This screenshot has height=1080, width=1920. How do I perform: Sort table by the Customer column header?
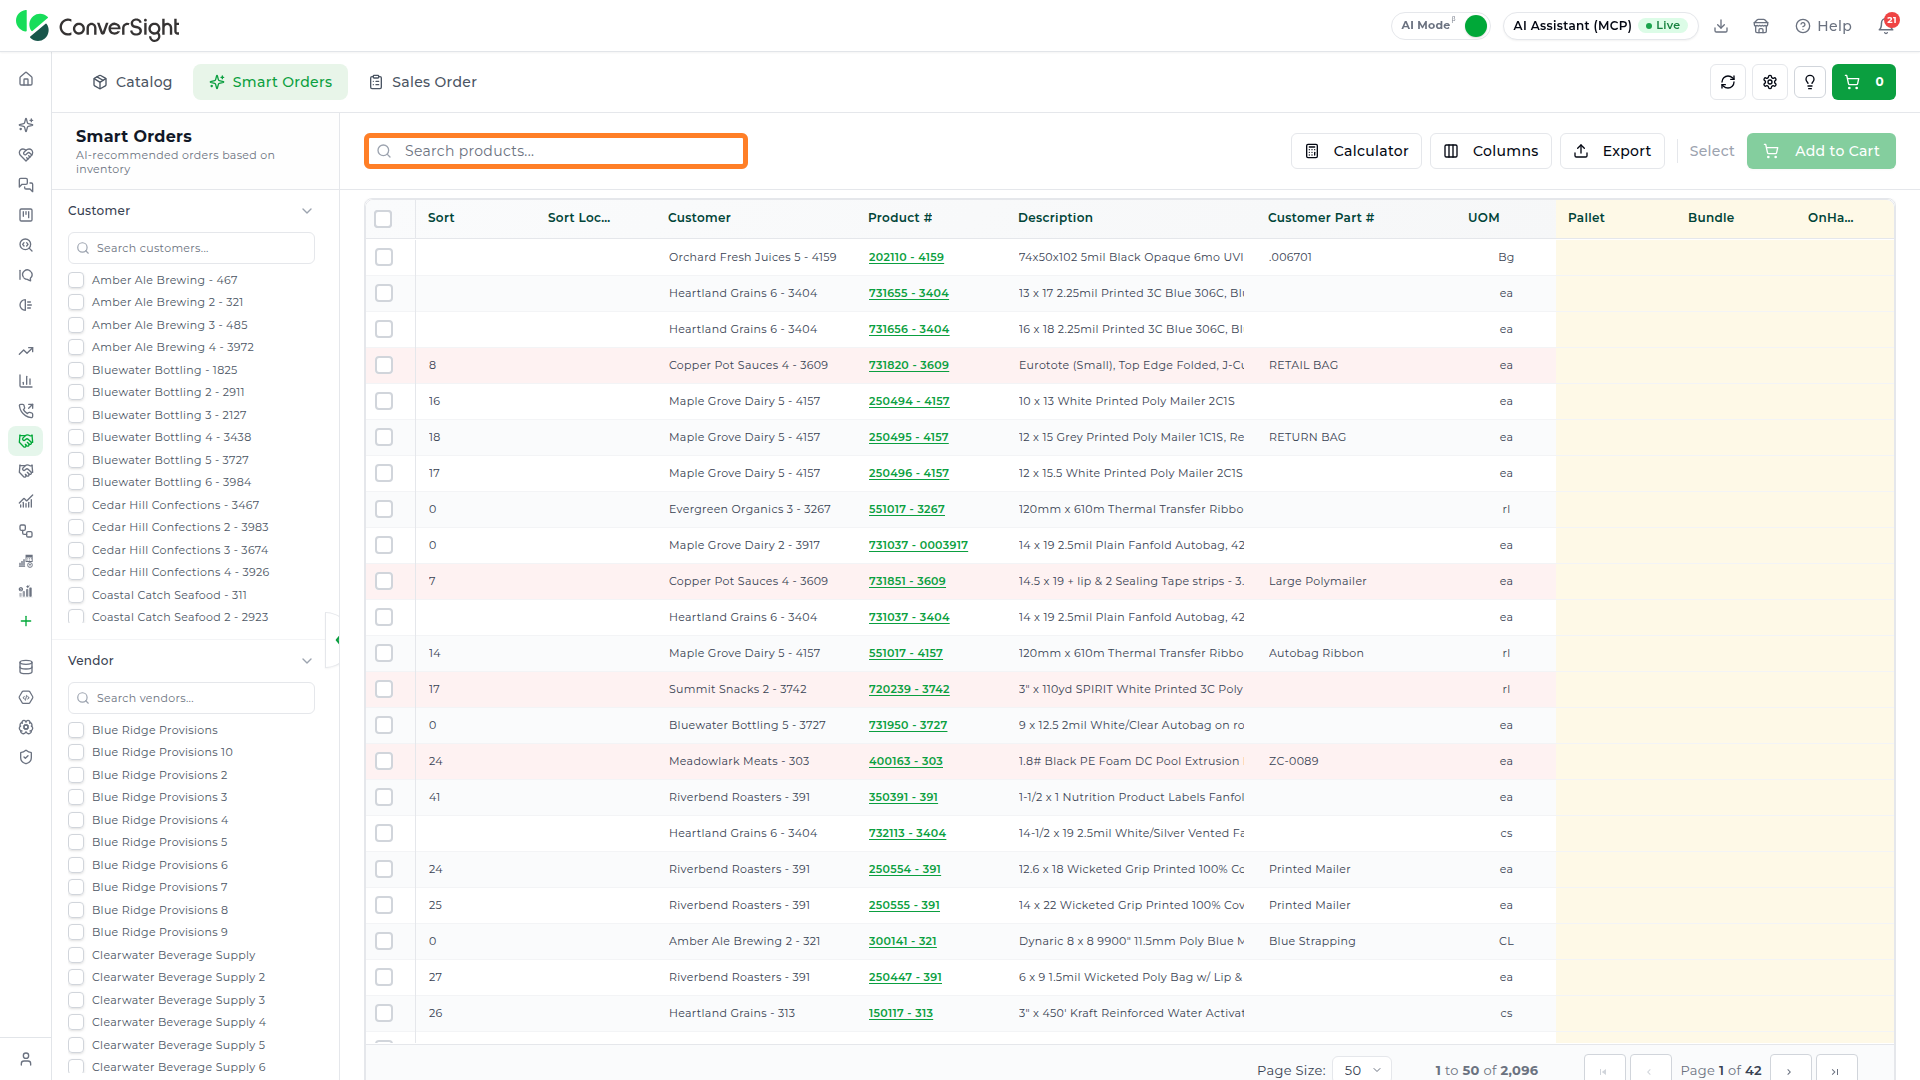pyautogui.click(x=699, y=218)
